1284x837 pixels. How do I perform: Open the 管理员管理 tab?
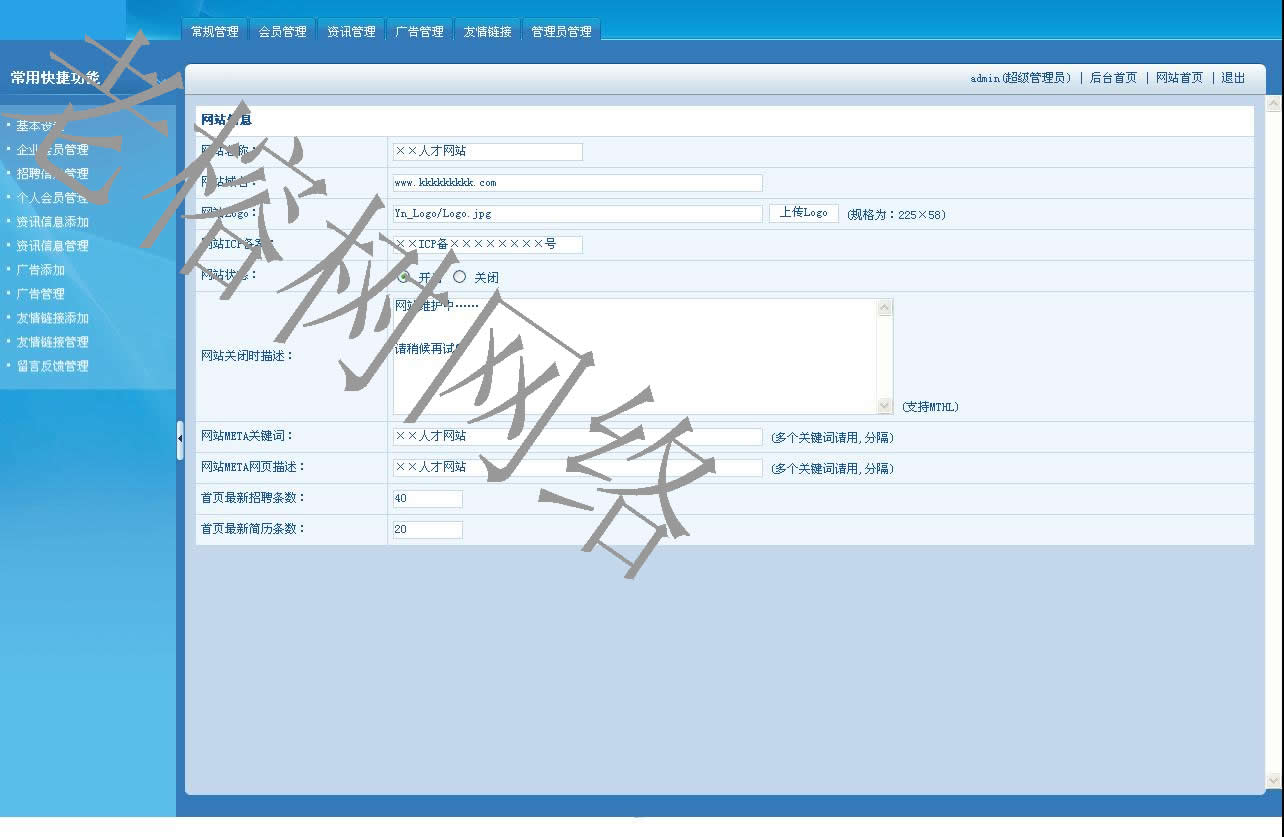pyautogui.click(x=561, y=31)
